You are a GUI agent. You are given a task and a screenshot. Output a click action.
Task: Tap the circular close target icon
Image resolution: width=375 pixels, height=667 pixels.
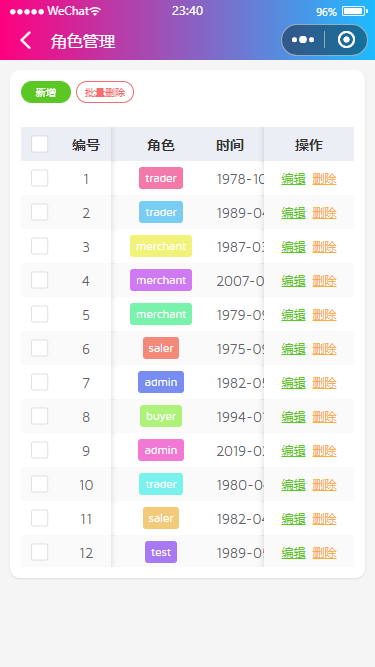346,40
